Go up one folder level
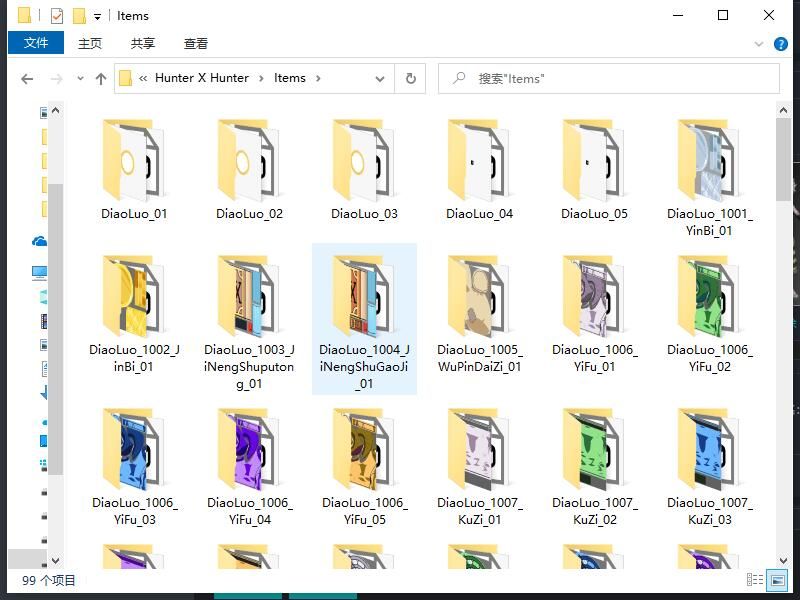 [101, 79]
